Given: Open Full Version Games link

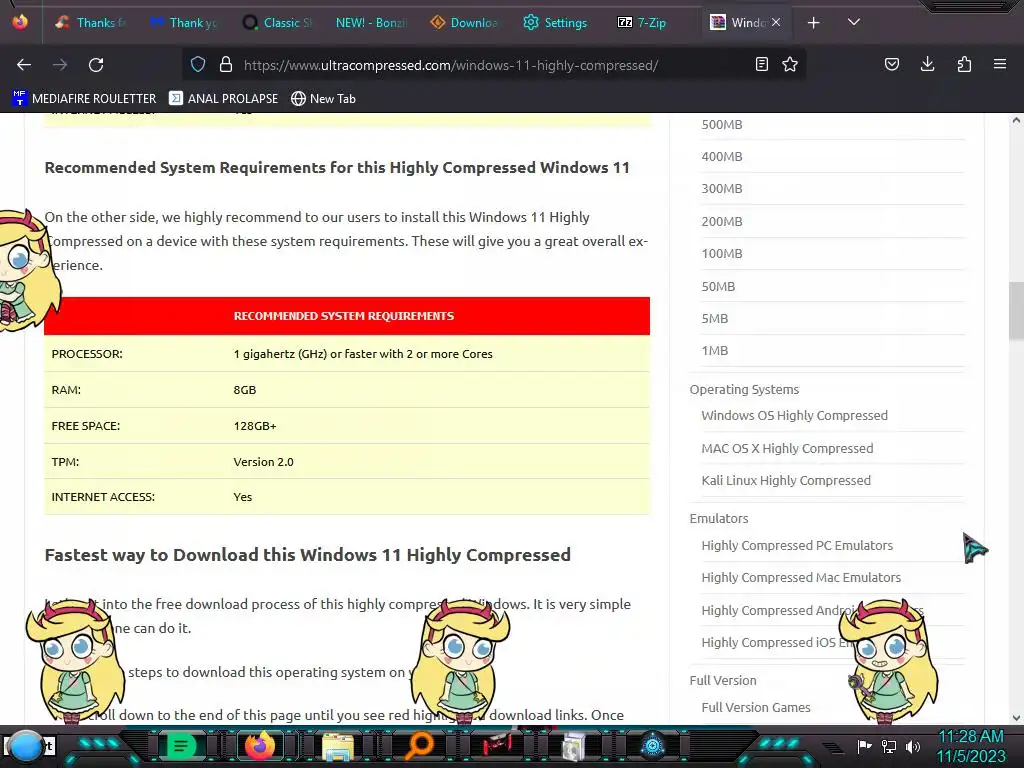Looking at the screenshot, I should 756,707.
